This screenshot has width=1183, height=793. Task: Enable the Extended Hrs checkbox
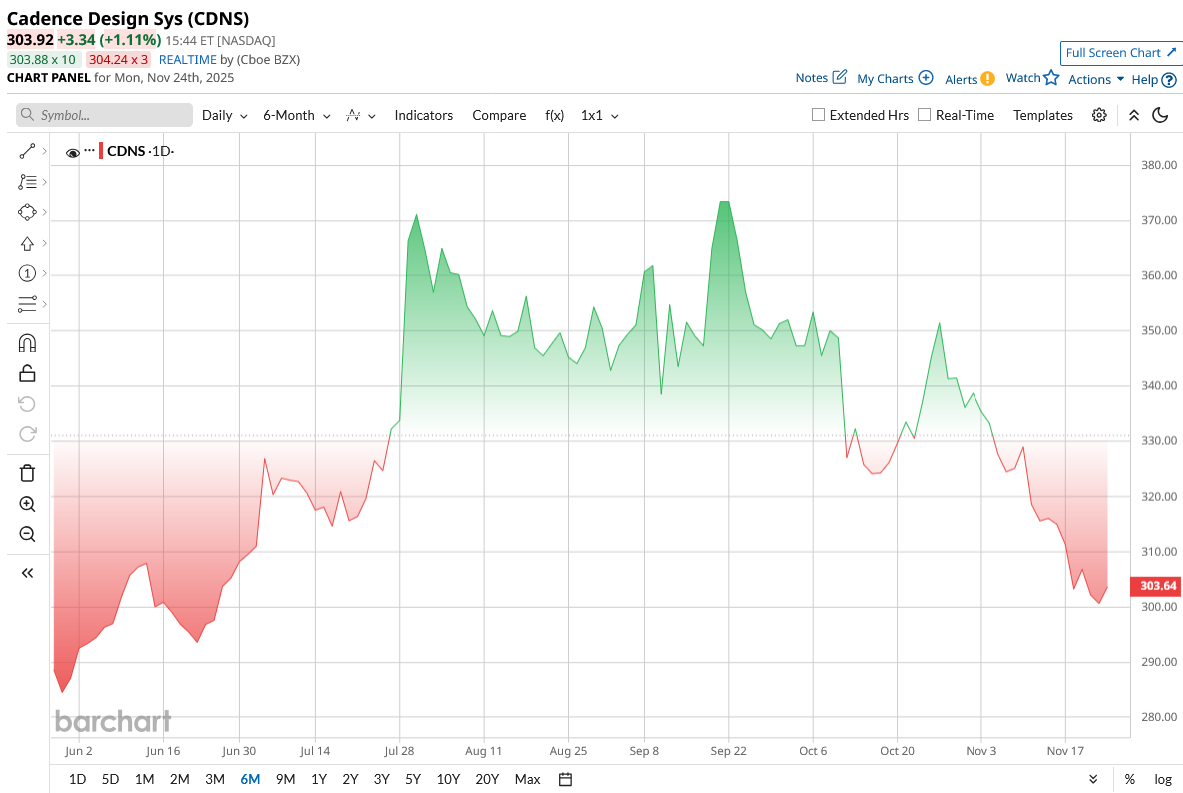pyautogui.click(x=818, y=115)
